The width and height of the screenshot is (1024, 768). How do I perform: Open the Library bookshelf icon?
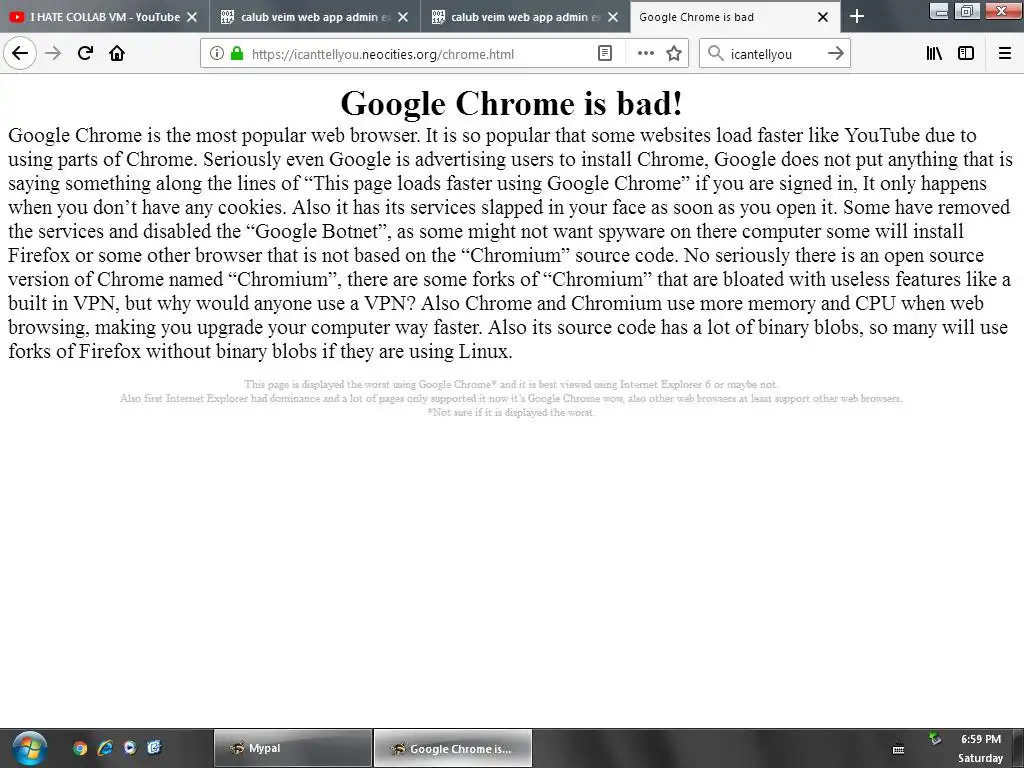tap(934, 54)
